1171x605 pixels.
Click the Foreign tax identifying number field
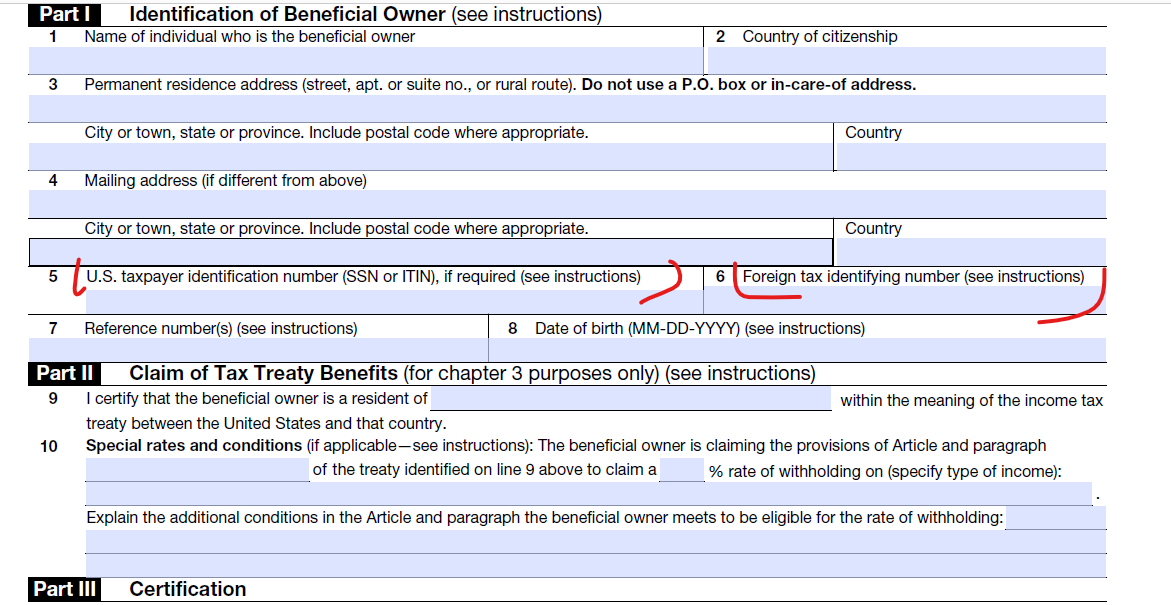click(x=906, y=301)
